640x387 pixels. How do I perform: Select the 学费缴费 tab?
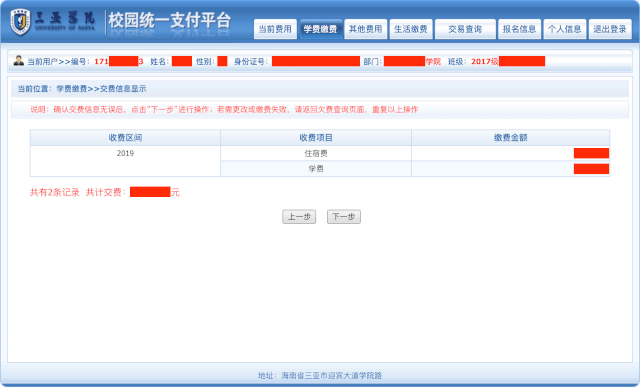pos(320,29)
